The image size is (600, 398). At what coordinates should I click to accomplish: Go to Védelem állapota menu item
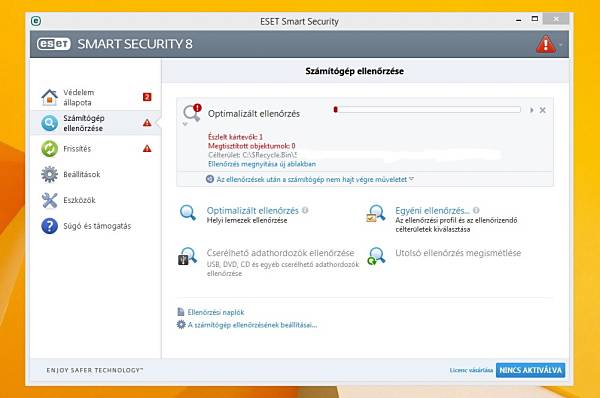[x=96, y=97]
